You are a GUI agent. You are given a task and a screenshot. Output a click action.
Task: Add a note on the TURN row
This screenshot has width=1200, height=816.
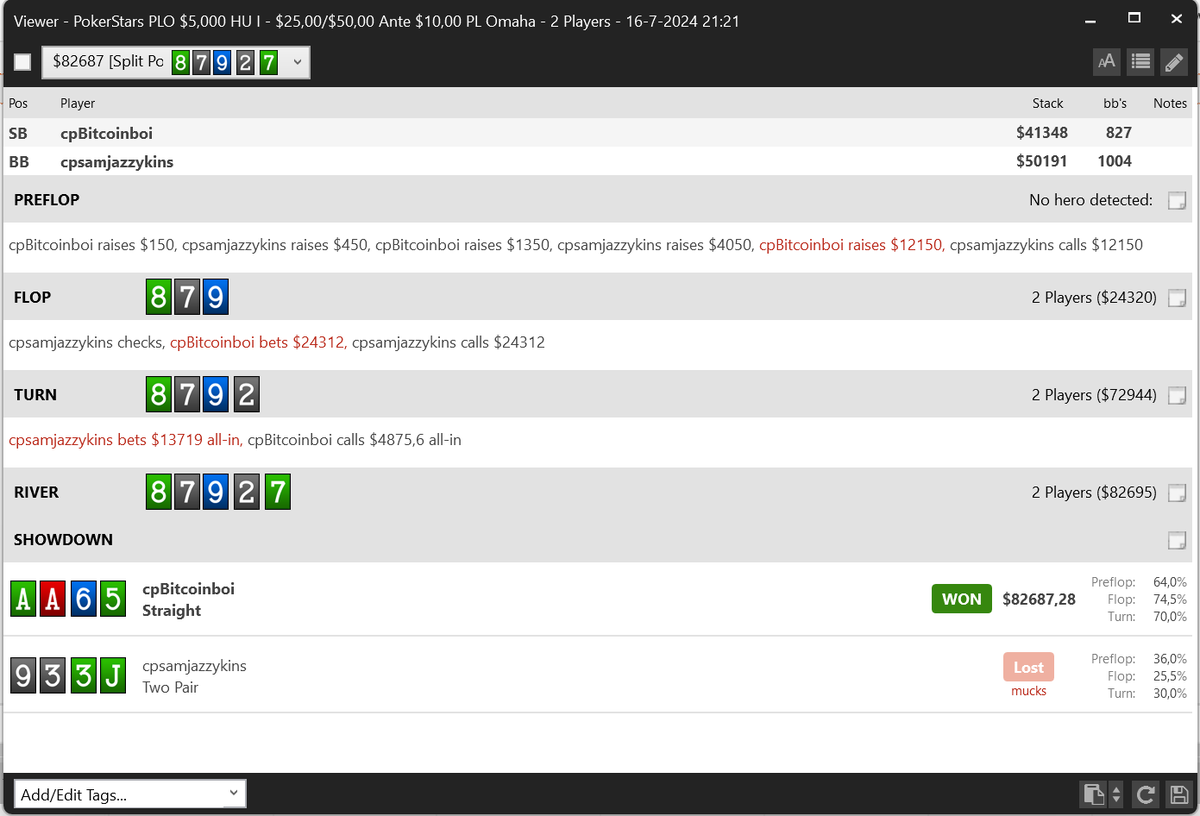click(1177, 395)
